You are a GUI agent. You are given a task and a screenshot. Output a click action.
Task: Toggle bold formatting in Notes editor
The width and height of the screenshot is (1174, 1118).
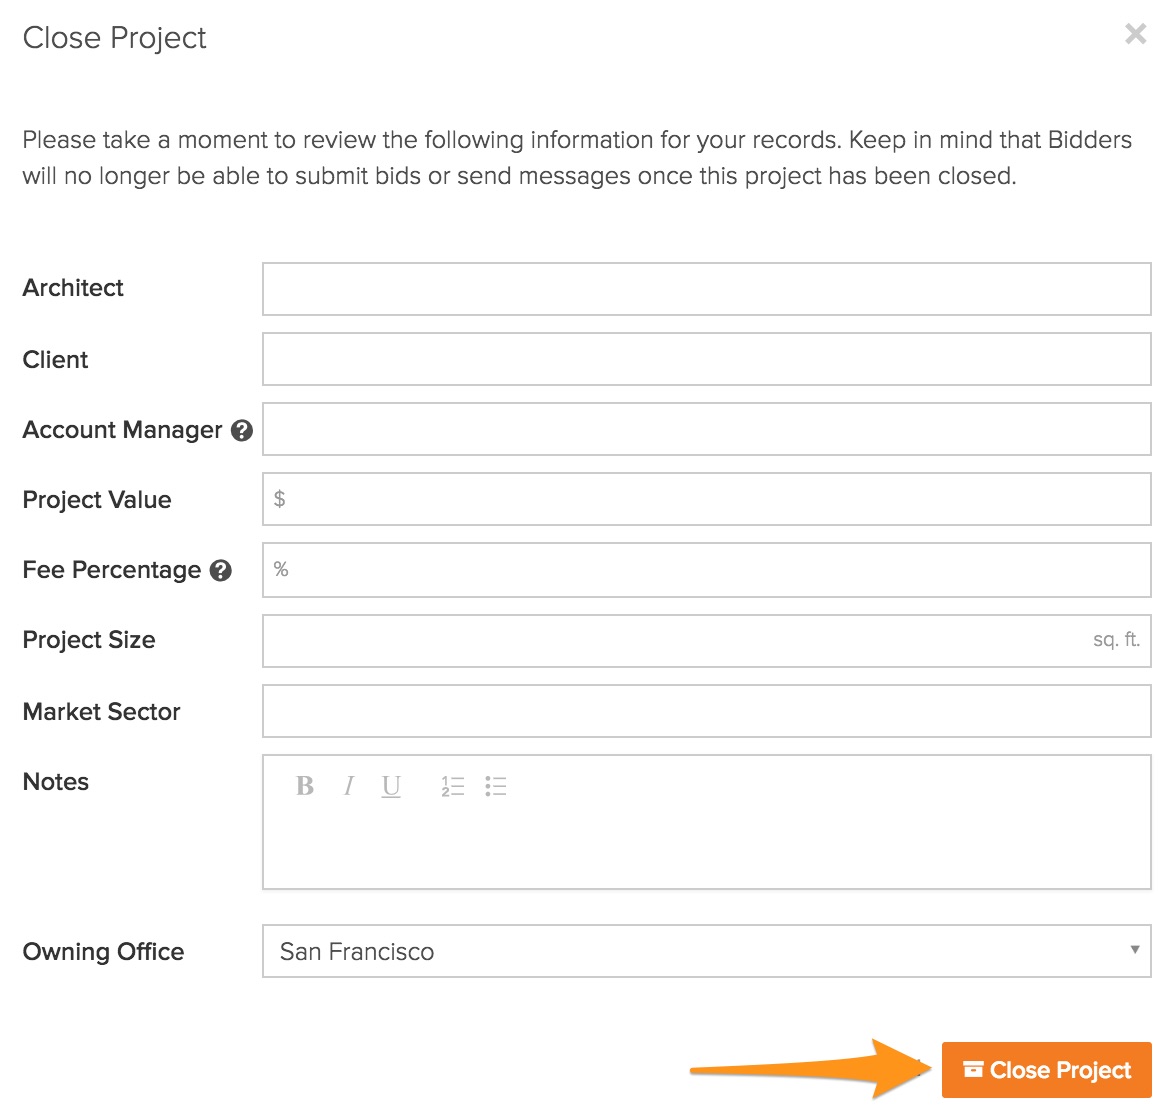click(305, 787)
